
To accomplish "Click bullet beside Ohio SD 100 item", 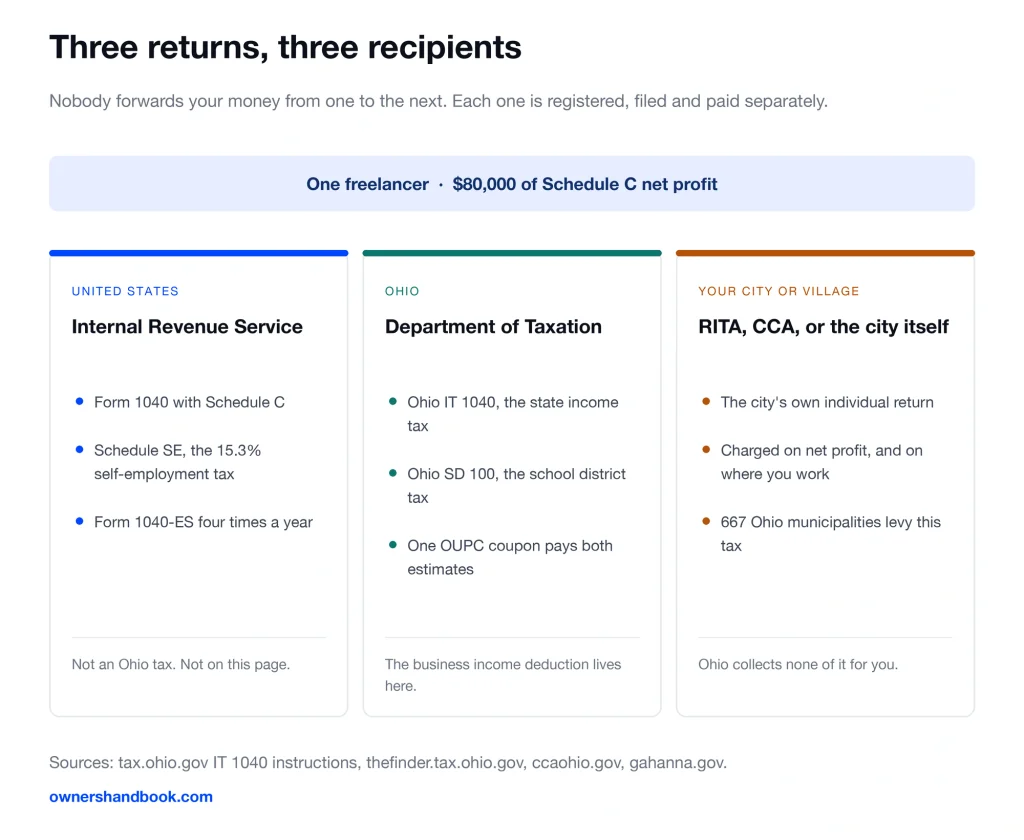I will [392, 474].
